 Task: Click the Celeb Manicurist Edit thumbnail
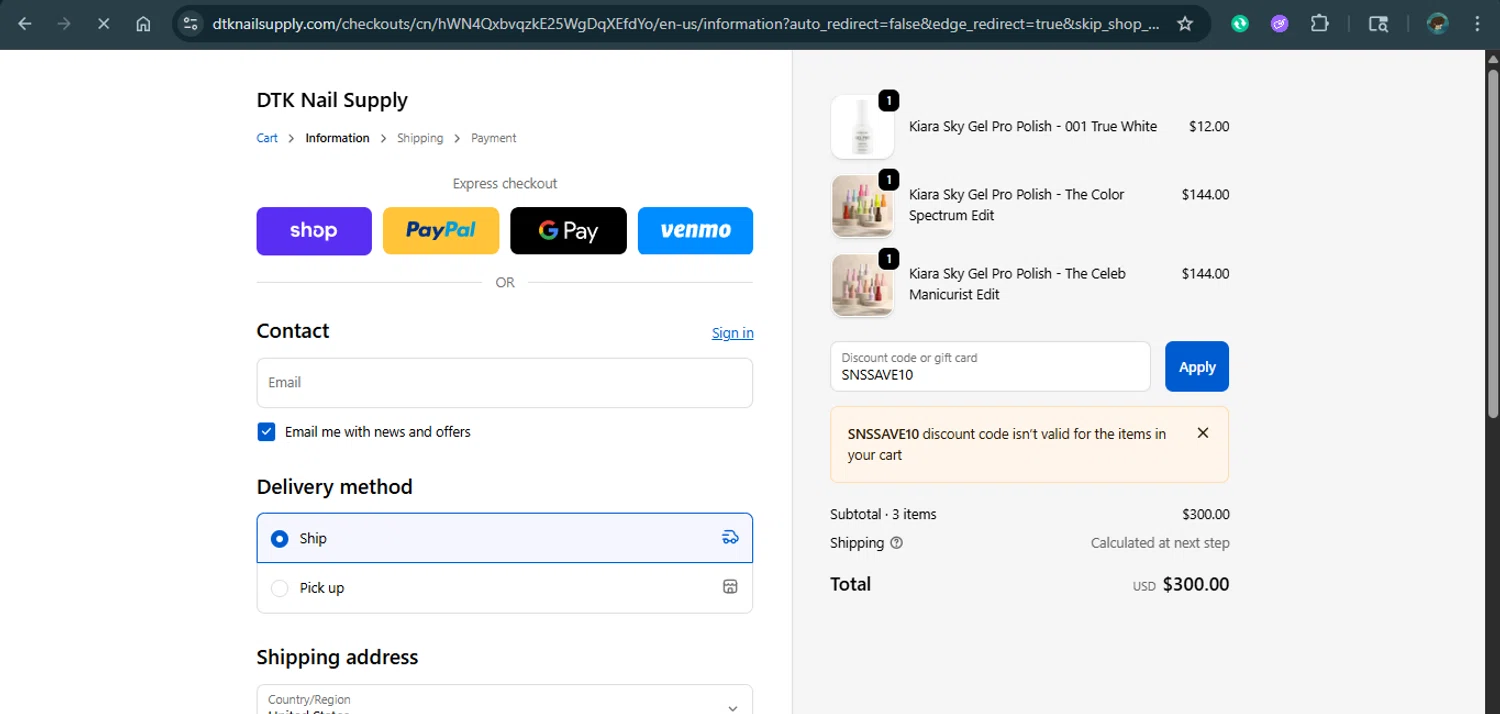click(x=862, y=285)
